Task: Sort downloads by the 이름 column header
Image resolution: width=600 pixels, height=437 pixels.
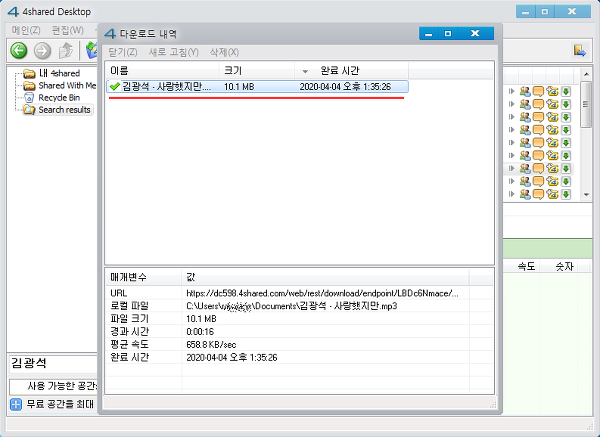Action: pyautogui.click(x=162, y=70)
